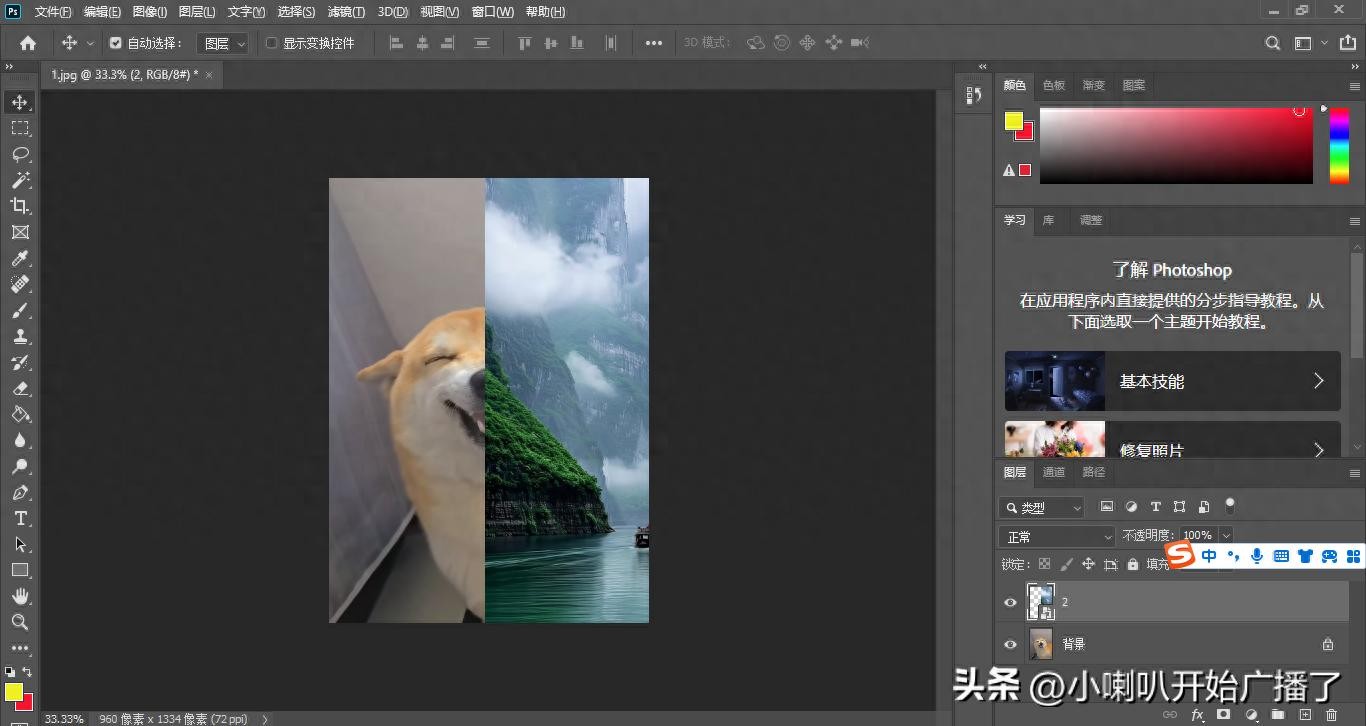Select the Zoom tool
Screen dimensions: 1366x726
click(20, 622)
